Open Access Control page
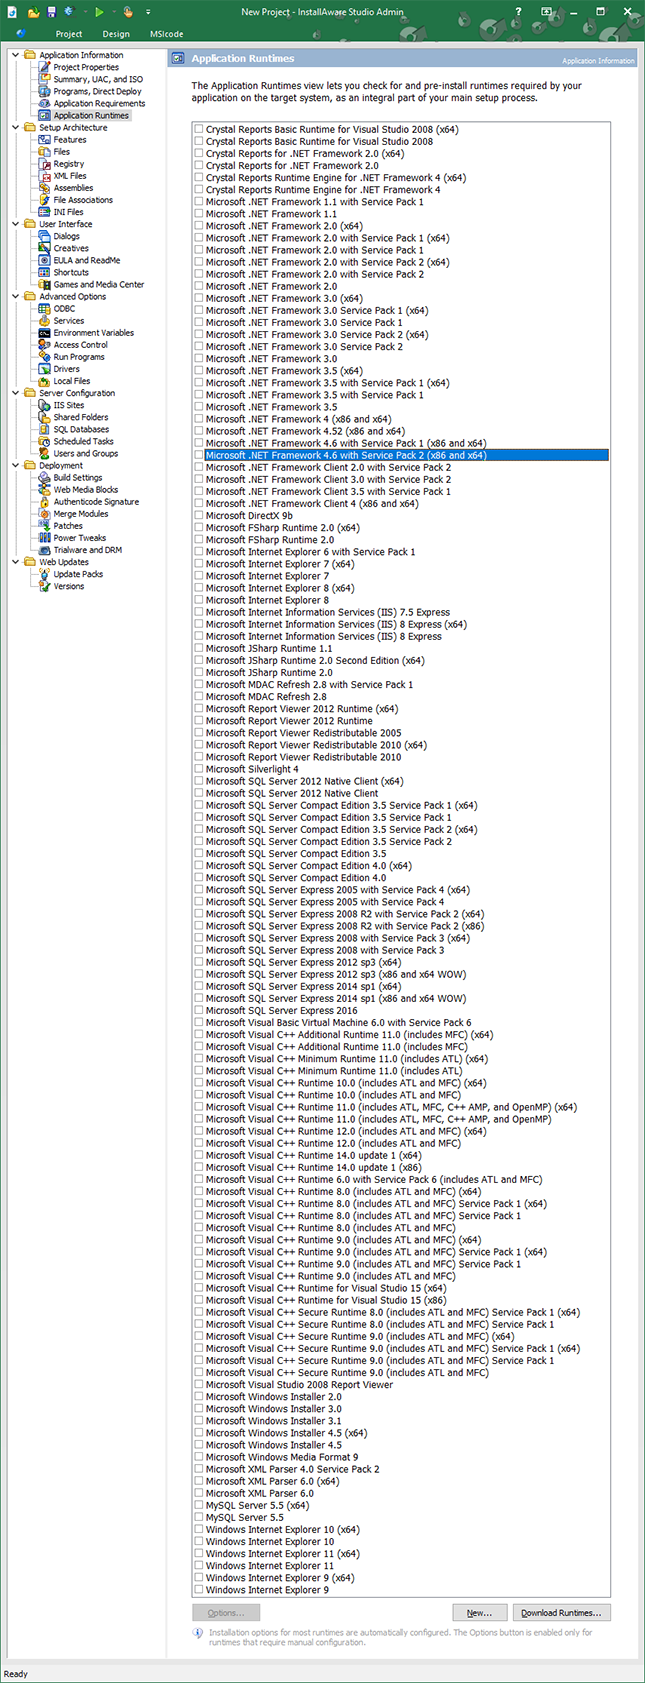645x1683 pixels. tap(80, 345)
